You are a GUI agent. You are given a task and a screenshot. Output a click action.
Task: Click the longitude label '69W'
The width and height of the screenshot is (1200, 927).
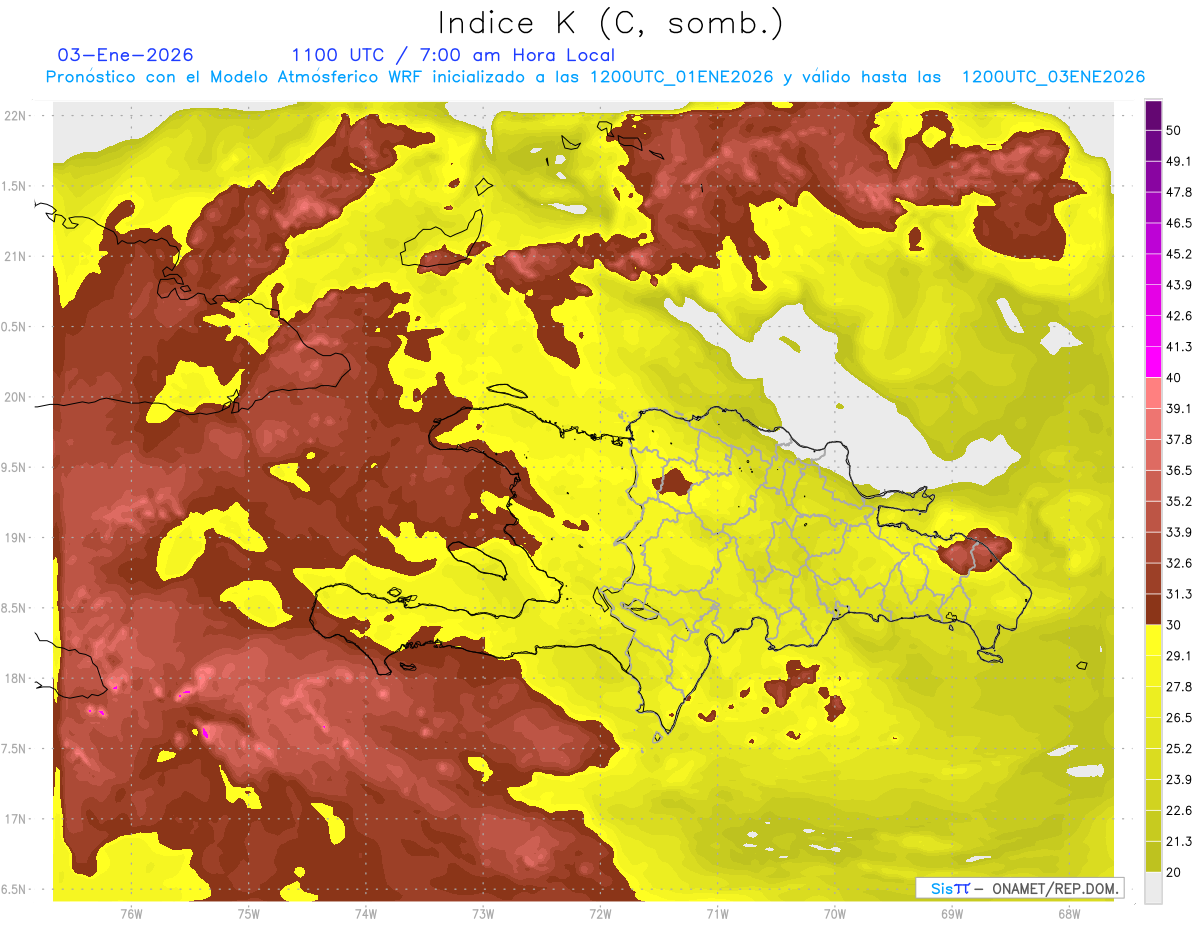pyautogui.click(x=952, y=914)
